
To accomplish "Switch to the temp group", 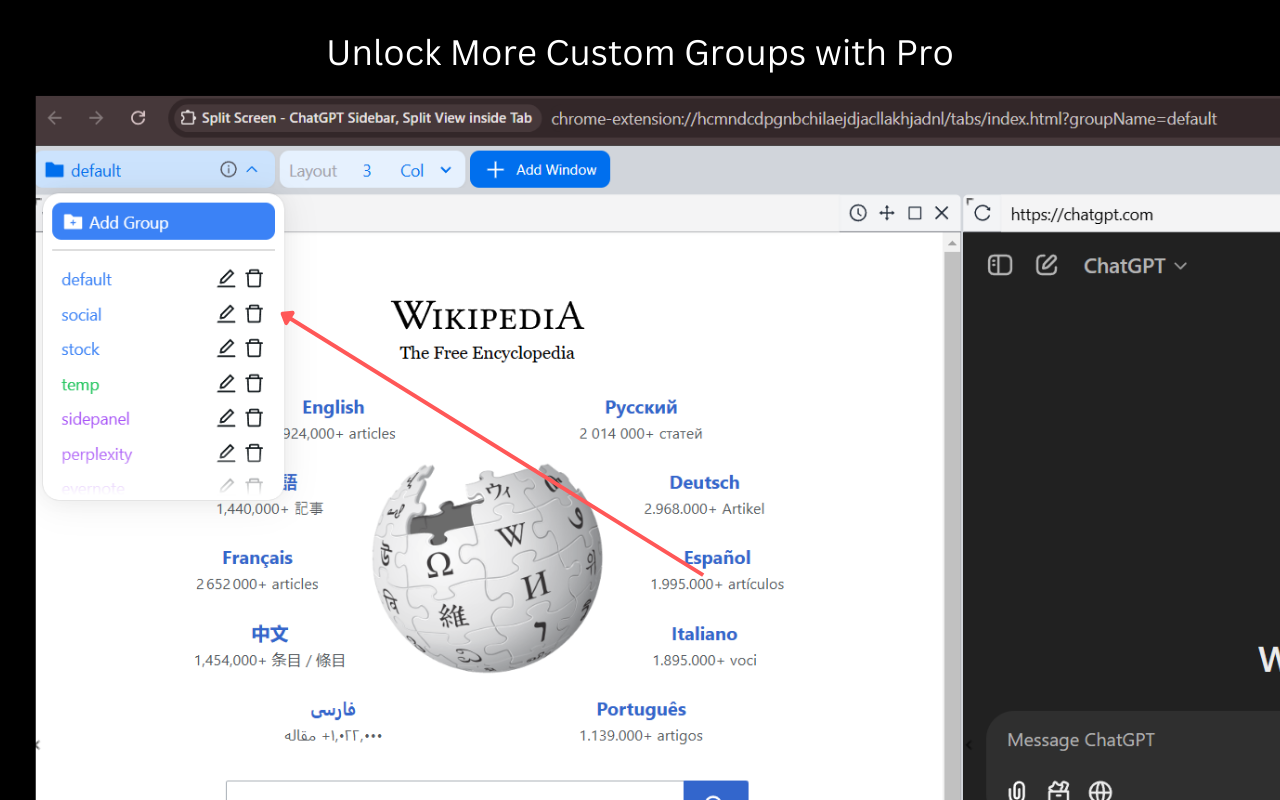I will [80, 385].
